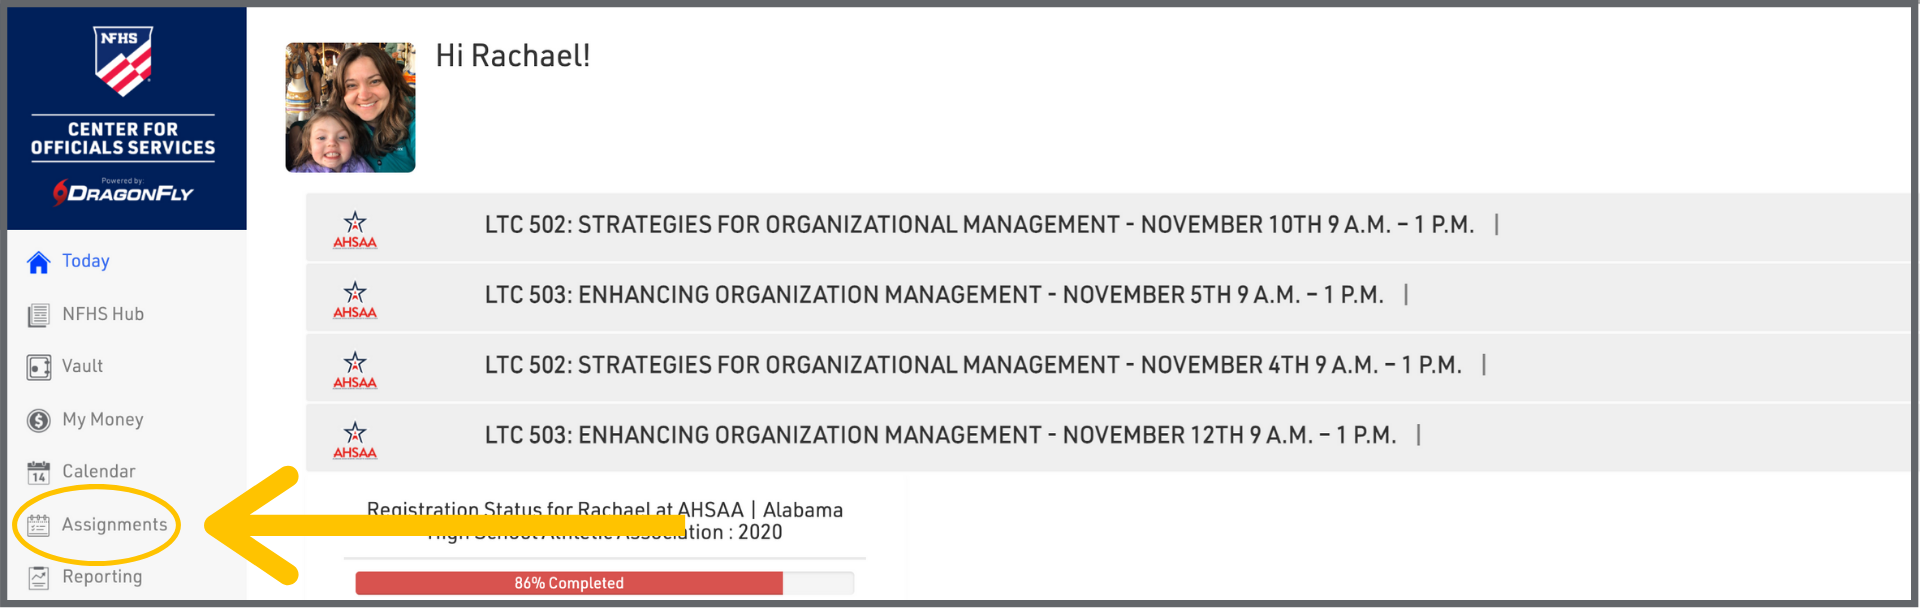Viewport: 1920px width, 609px height.
Task: Click the NFHS shield logo
Action: tap(123, 60)
